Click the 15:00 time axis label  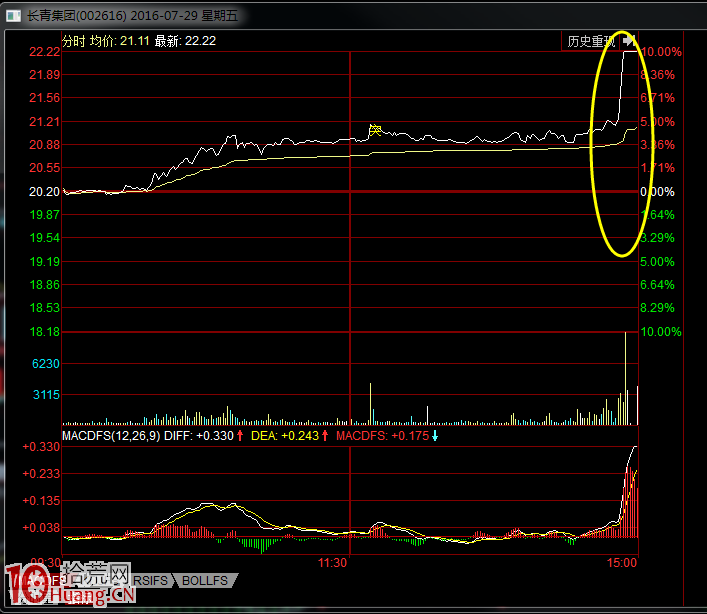(622, 563)
